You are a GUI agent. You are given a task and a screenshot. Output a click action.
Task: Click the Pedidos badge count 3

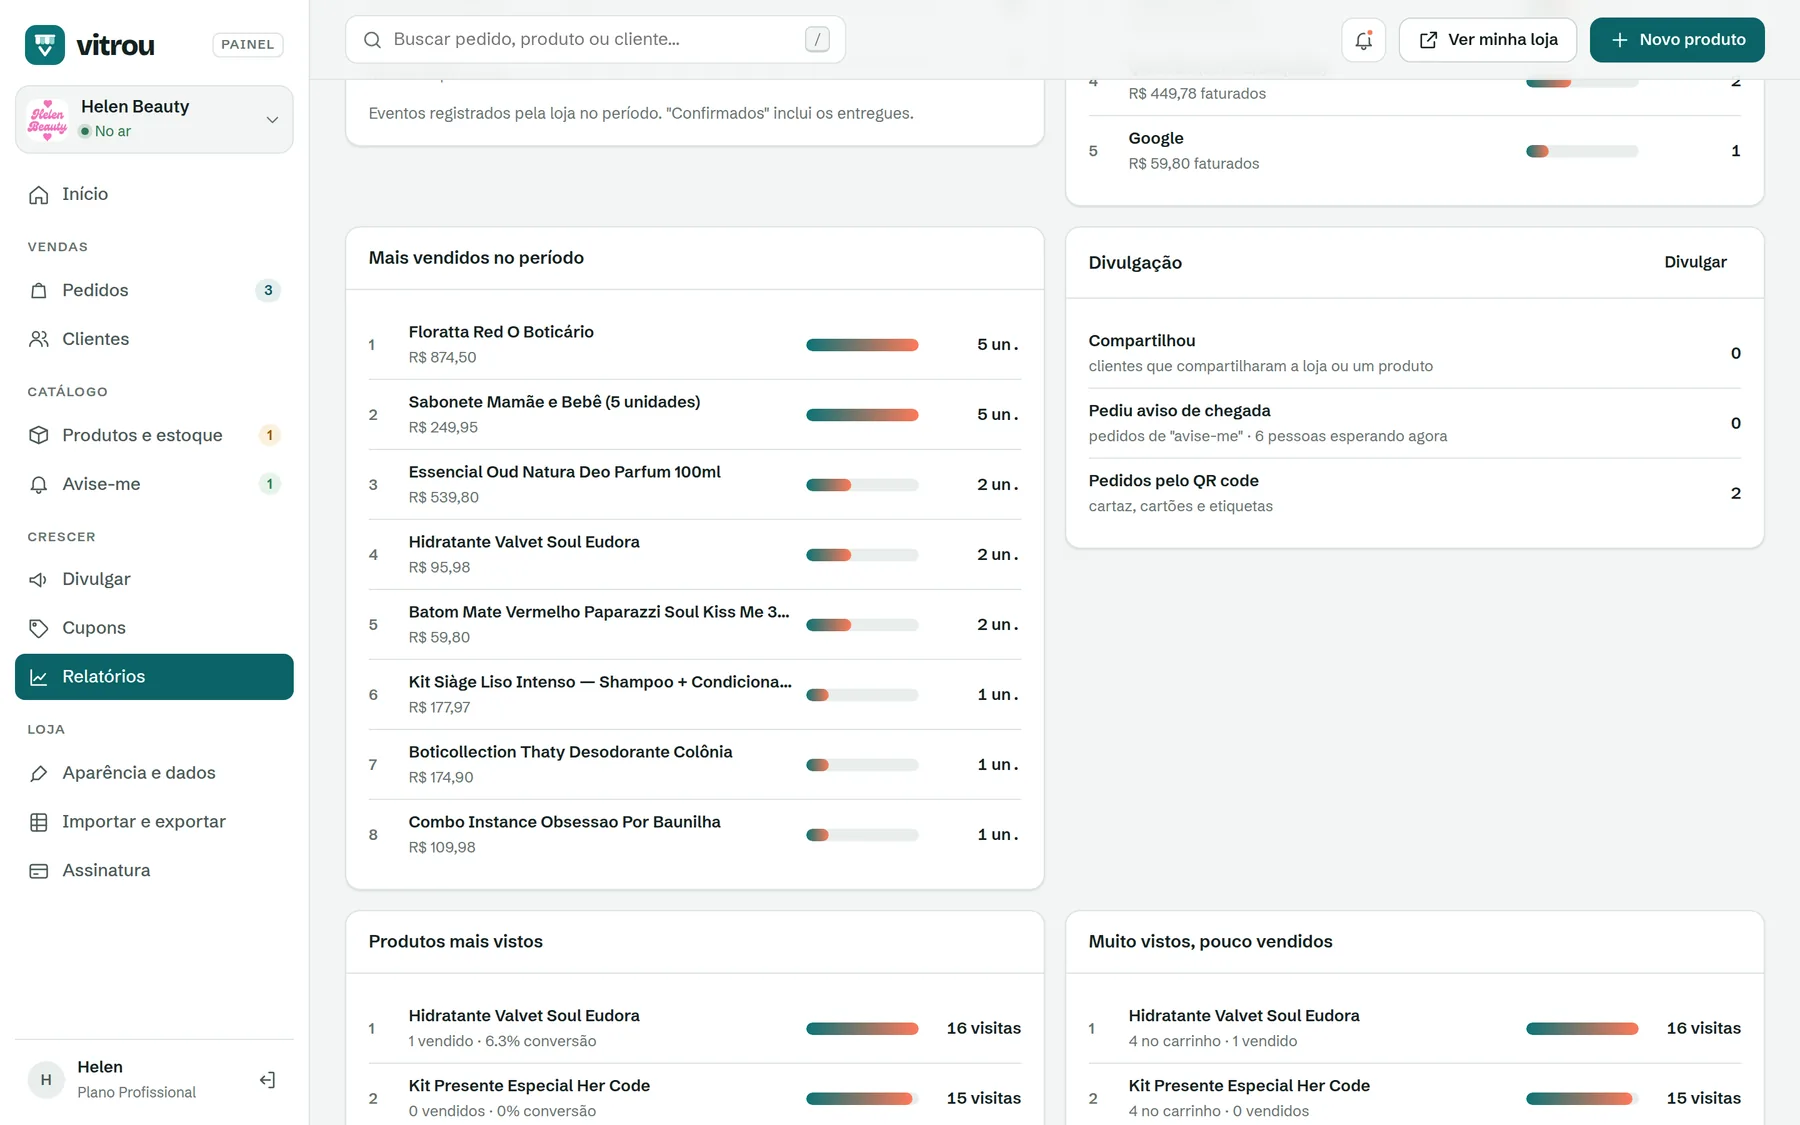(x=268, y=290)
